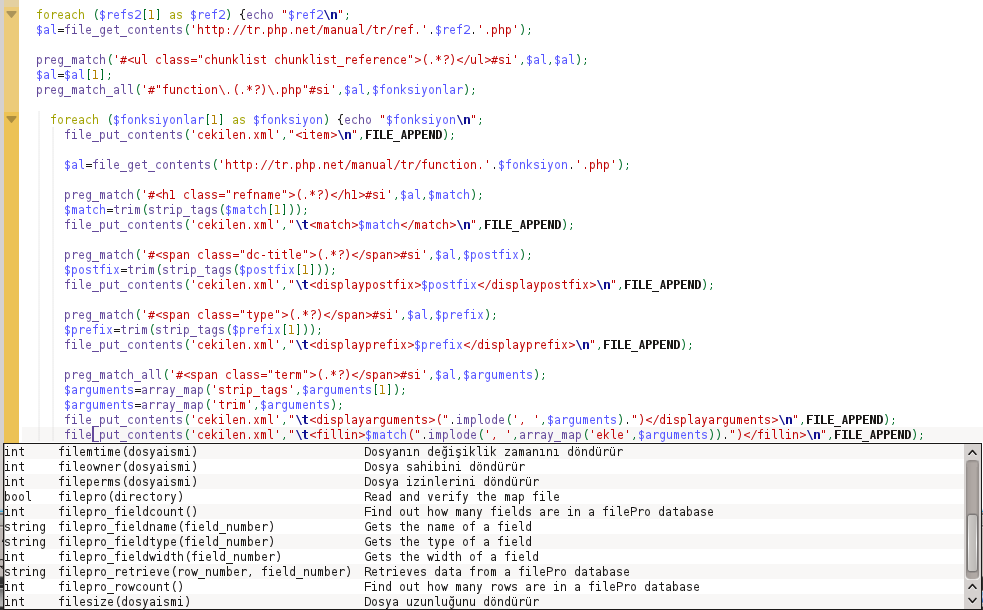983x610 pixels.
Task: Select fileperms(dosyaismi) suggestion
Action: [483, 481]
